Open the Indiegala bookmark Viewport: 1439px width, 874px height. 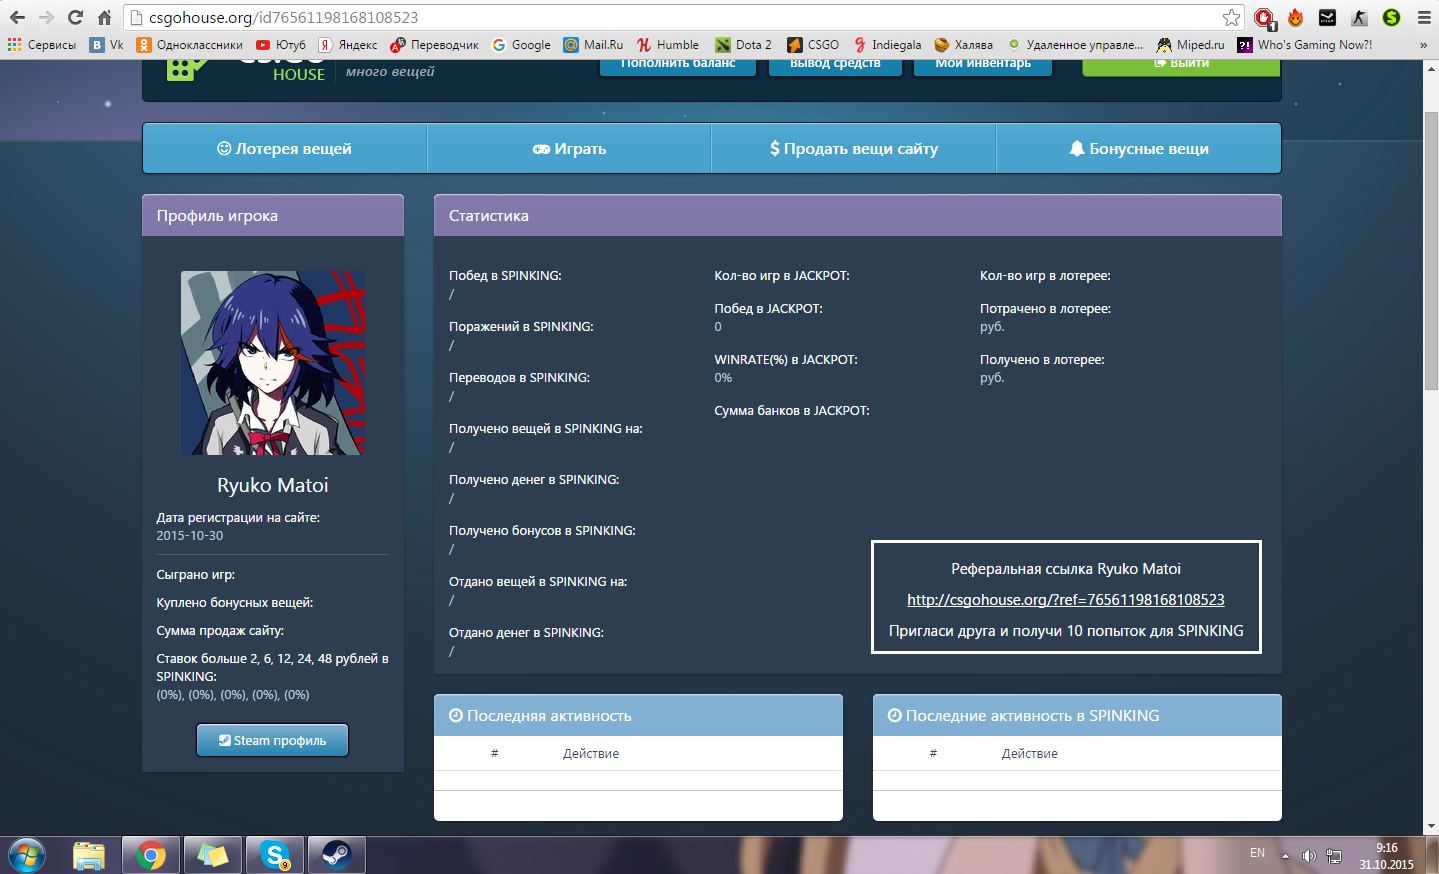tap(887, 45)
